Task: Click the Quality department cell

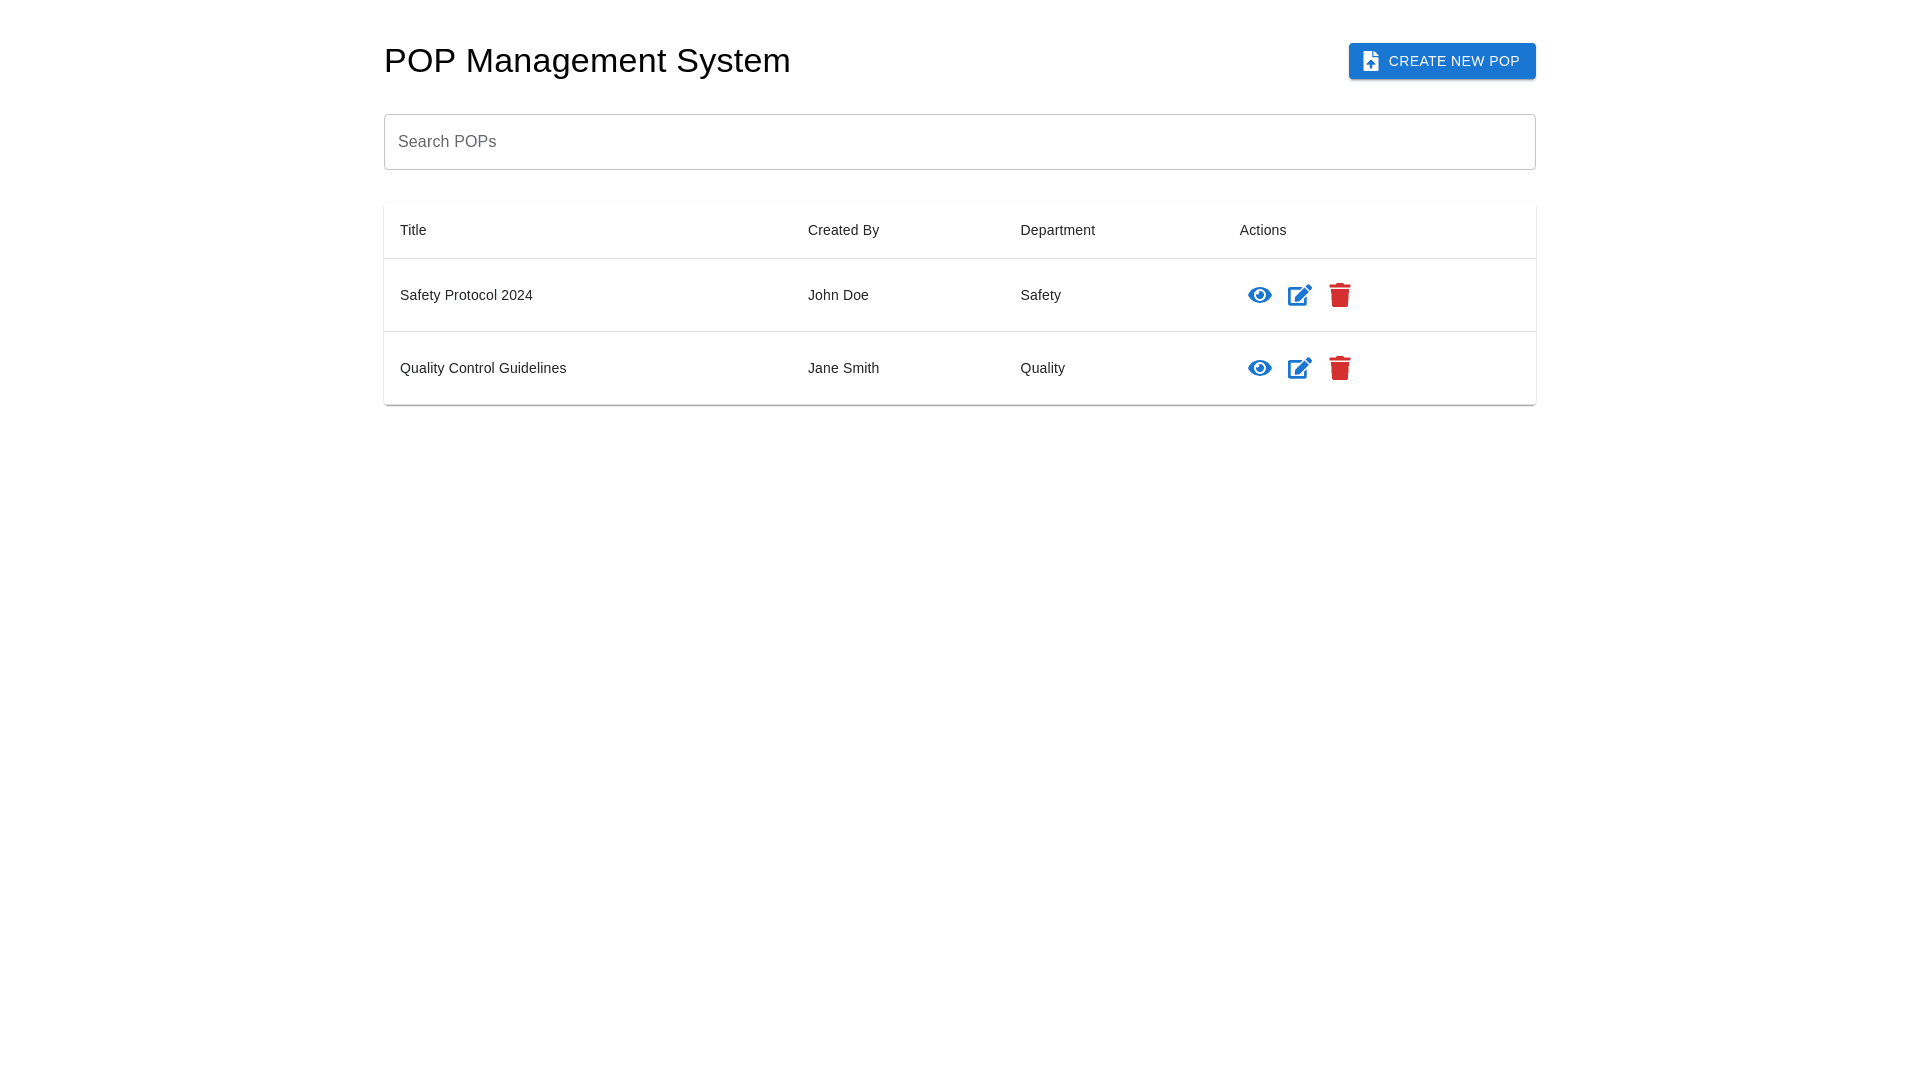Action: [1042, 368]
